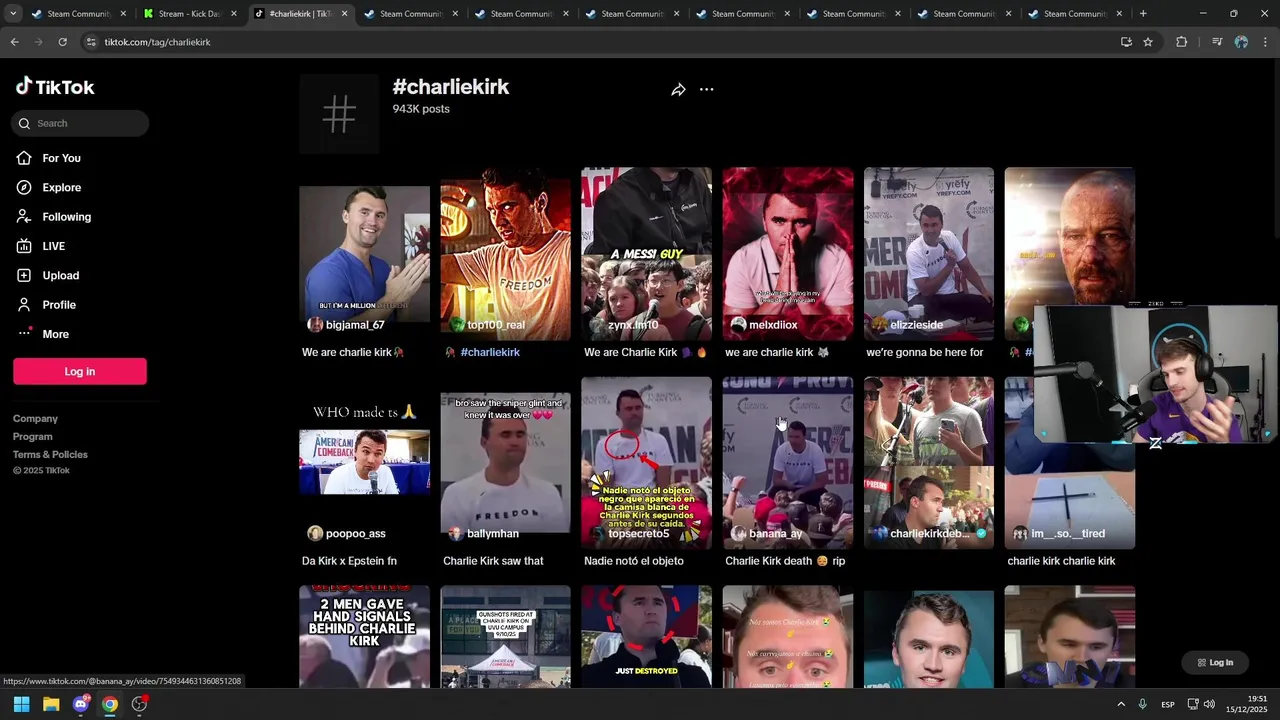Open the Following people icon
Screen dimensions: 1280x720
tap(24, 217)
